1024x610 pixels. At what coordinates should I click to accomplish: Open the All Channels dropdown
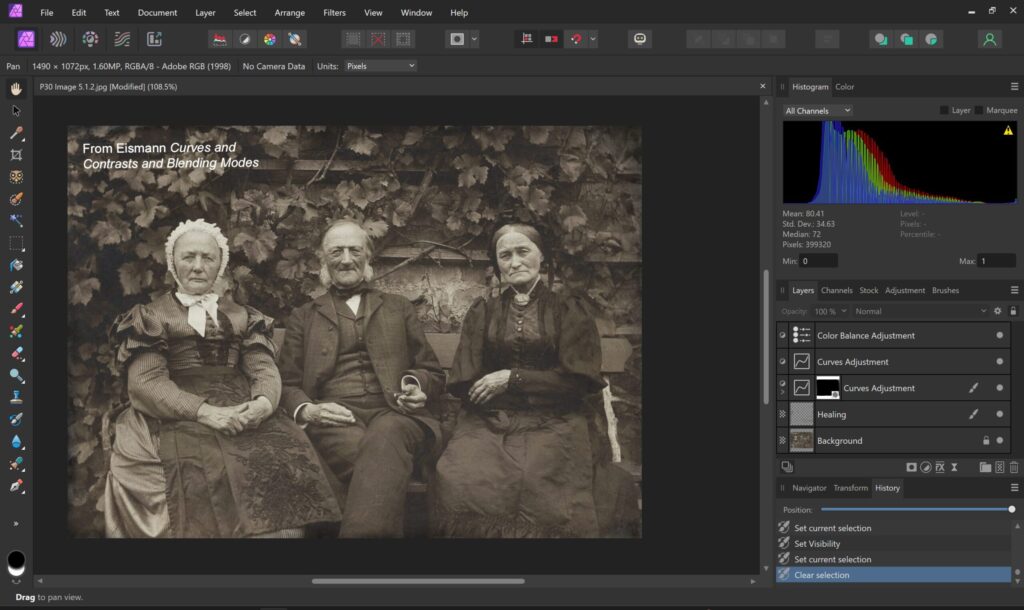click(818, 110)
